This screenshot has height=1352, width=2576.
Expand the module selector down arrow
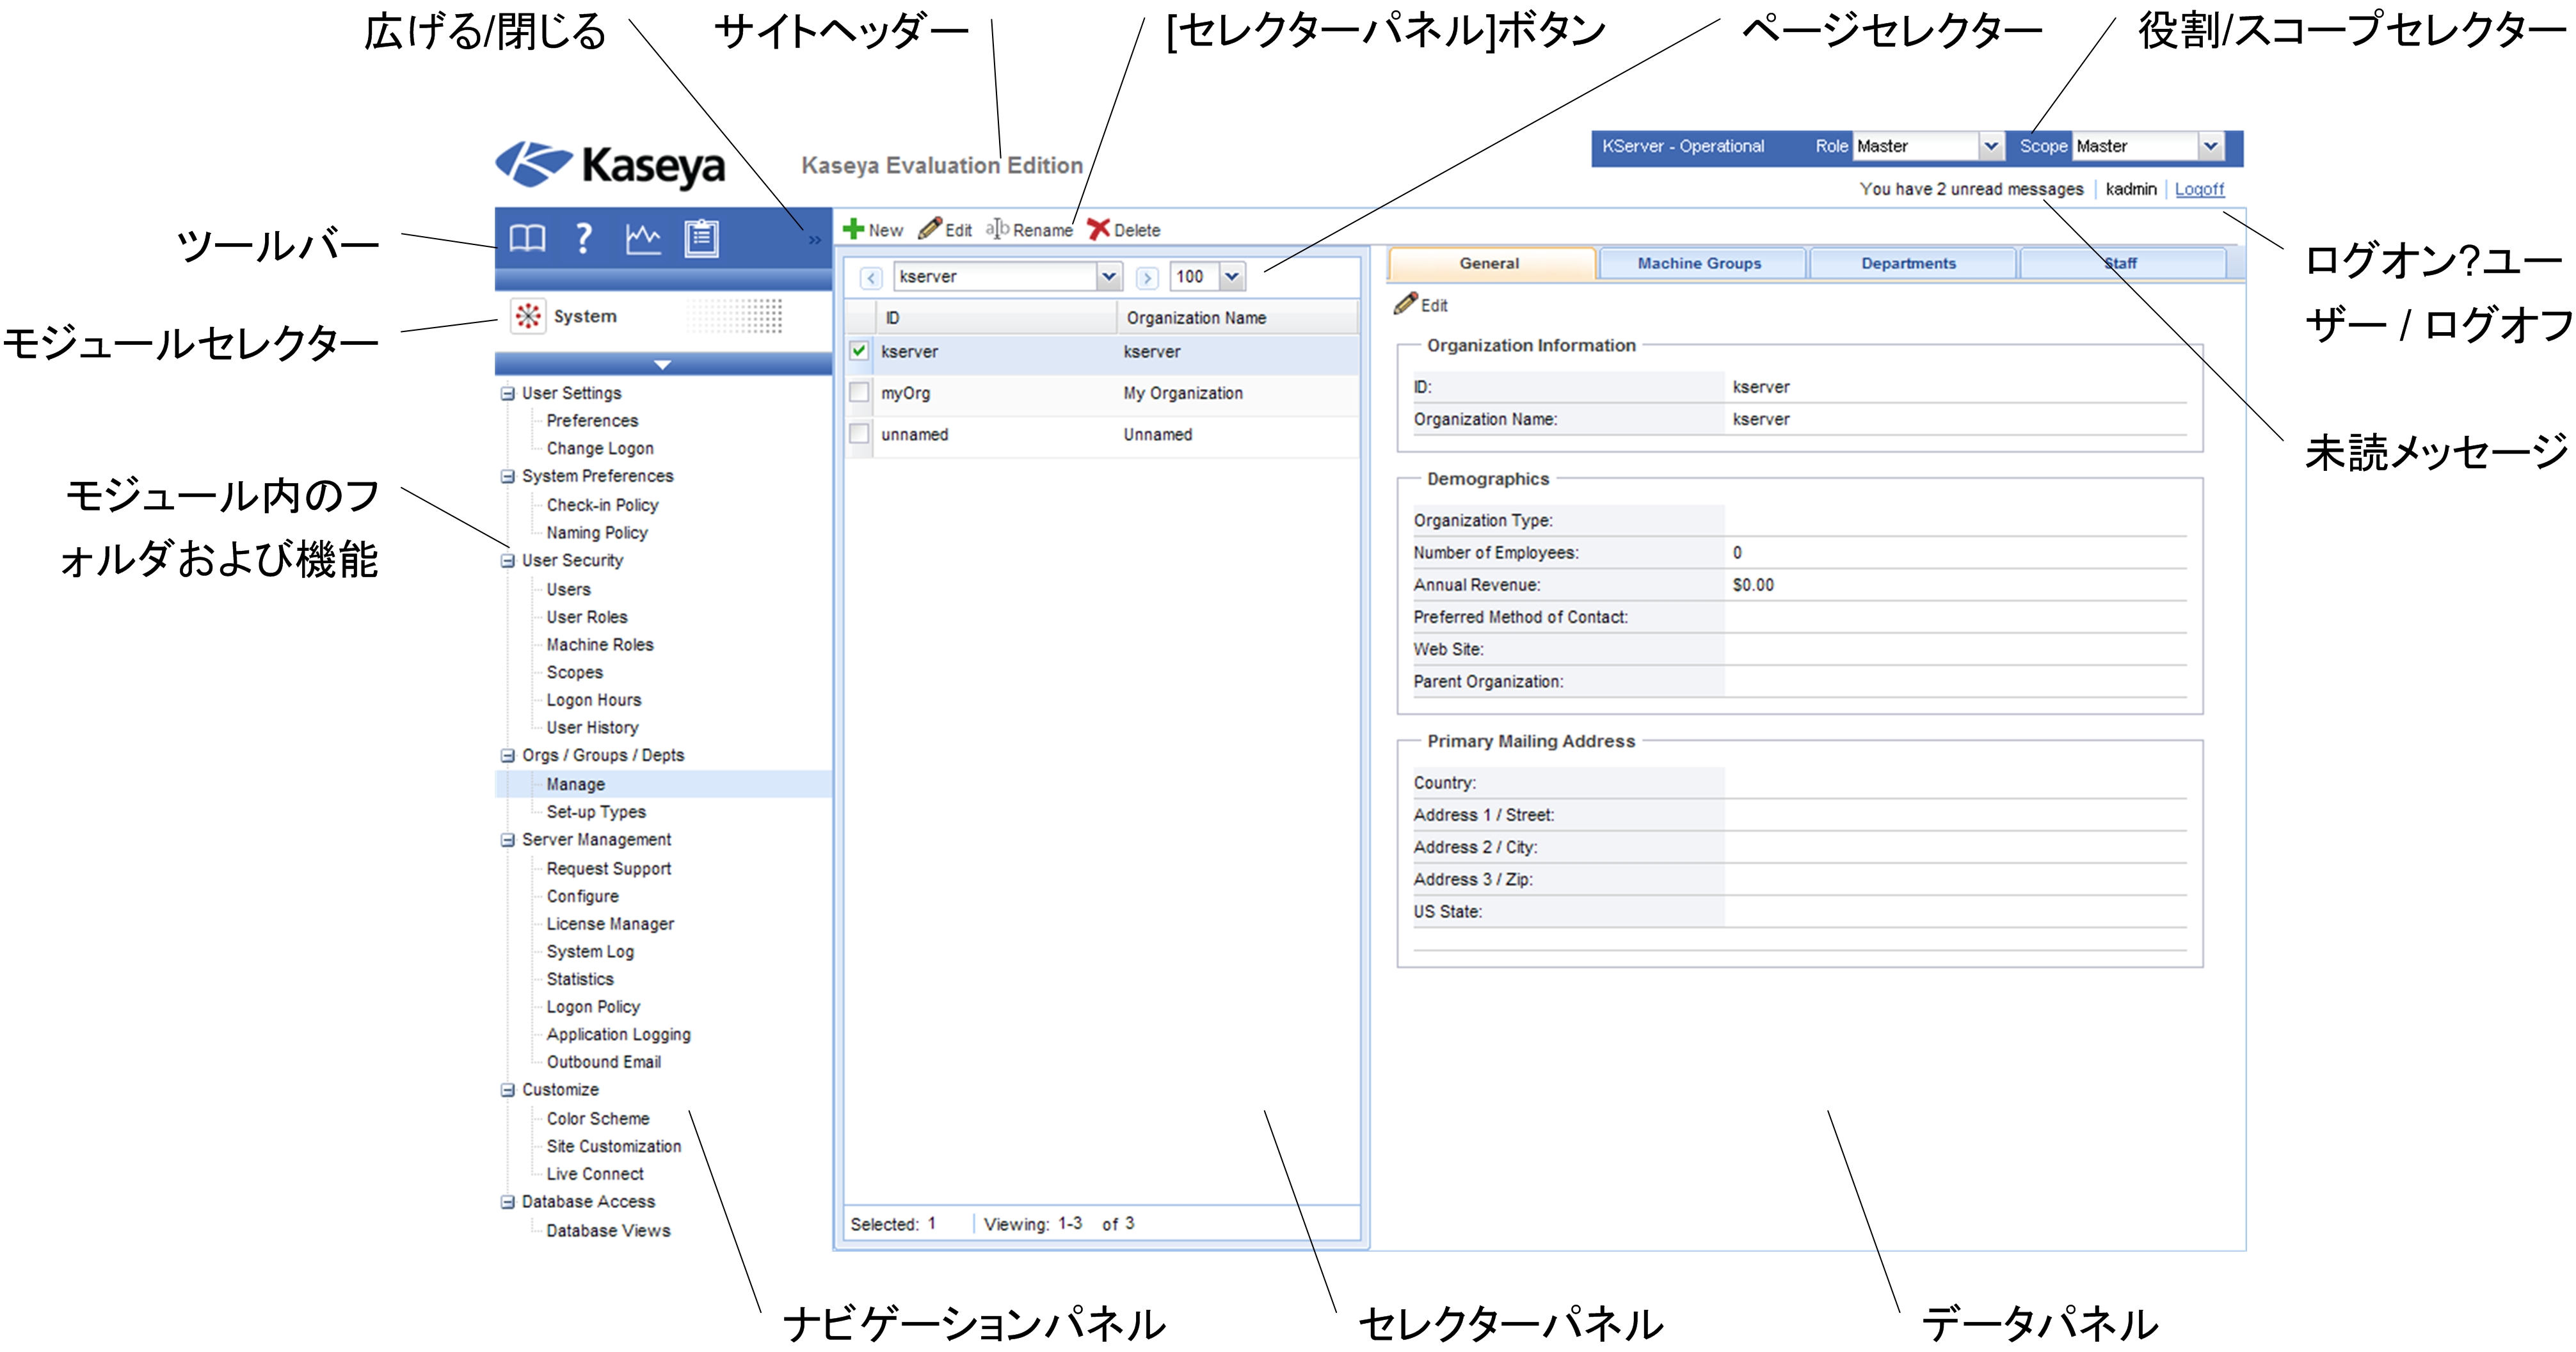click(662, 364)
